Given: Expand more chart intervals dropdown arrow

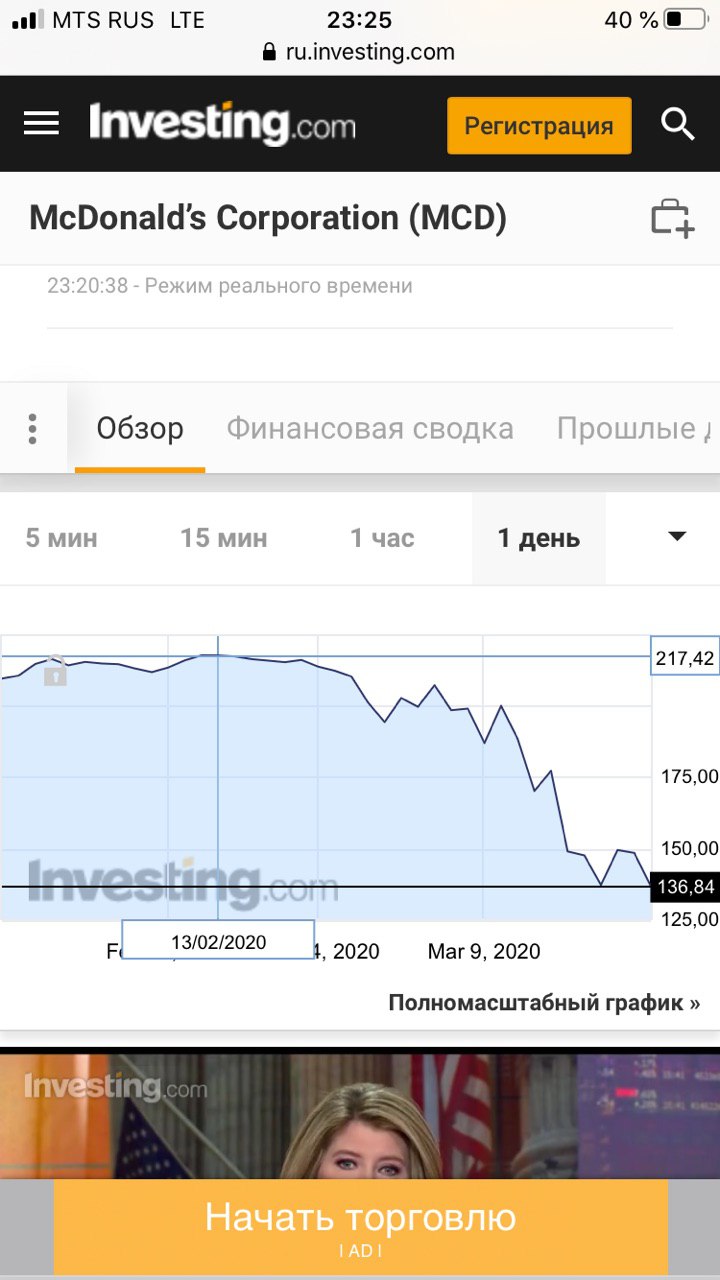Looking at the screenshot, I should (x=677, y=537).
